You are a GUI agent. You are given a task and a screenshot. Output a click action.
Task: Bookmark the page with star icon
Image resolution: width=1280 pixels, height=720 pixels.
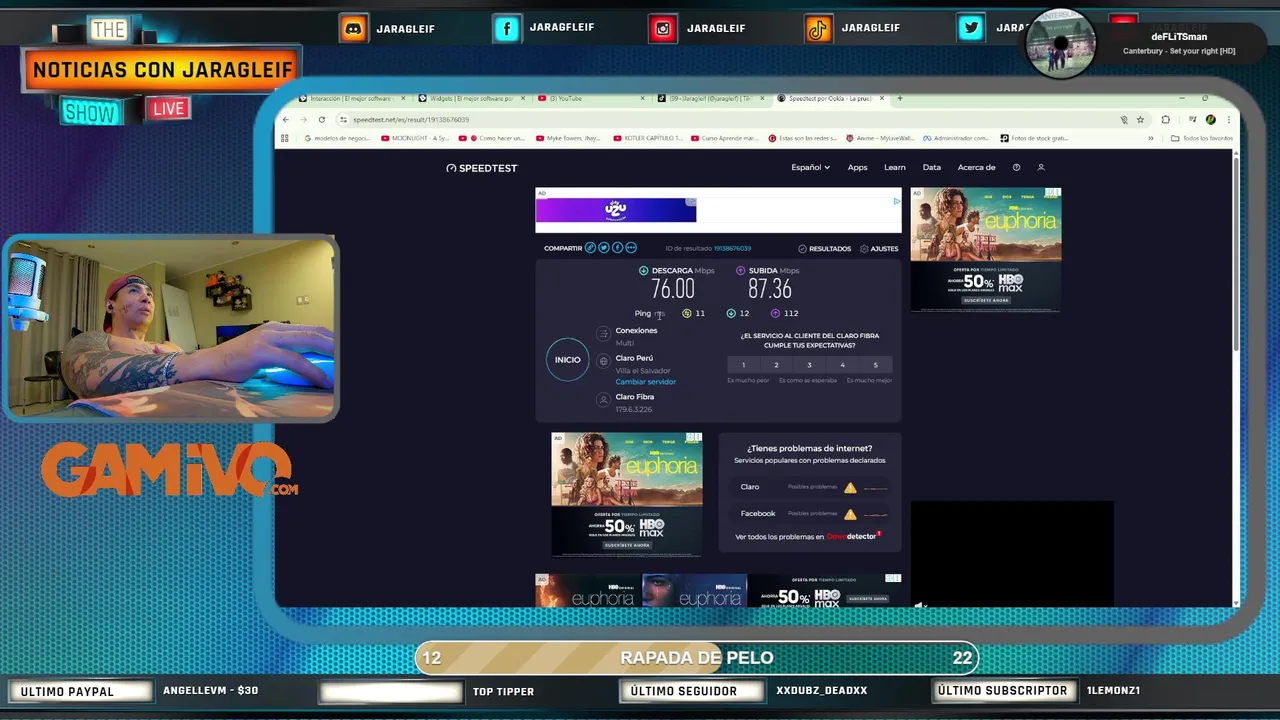1140,120
